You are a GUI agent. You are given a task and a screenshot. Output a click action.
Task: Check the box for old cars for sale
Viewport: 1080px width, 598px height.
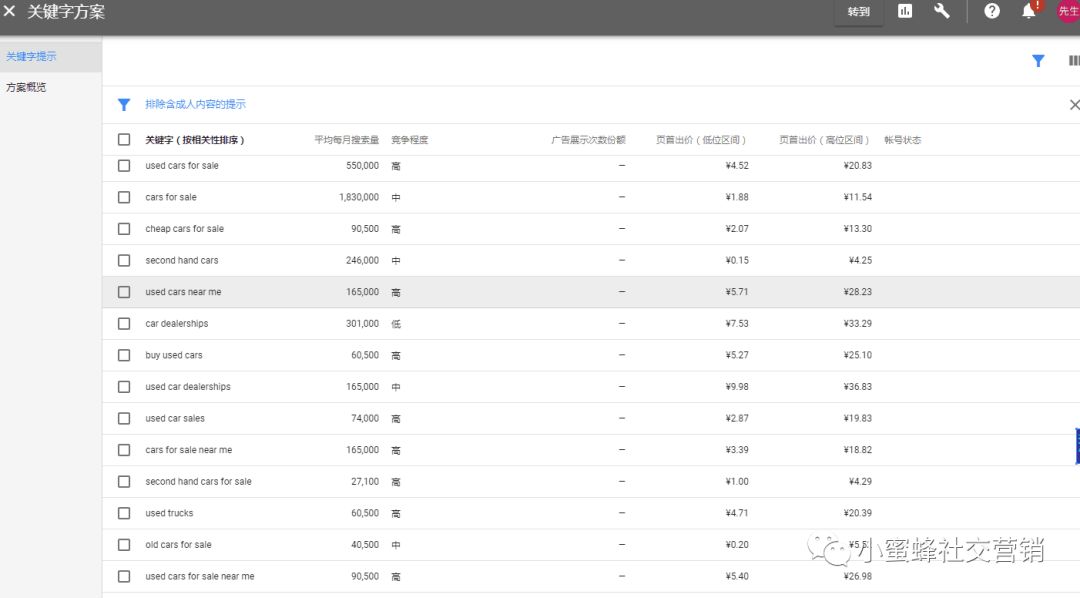[124, 544]
